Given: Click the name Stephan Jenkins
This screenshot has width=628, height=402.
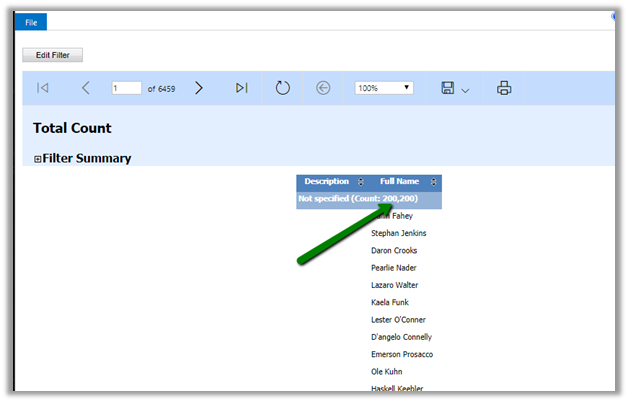Looking at the screenshot, I should click(x=398, y=233).
